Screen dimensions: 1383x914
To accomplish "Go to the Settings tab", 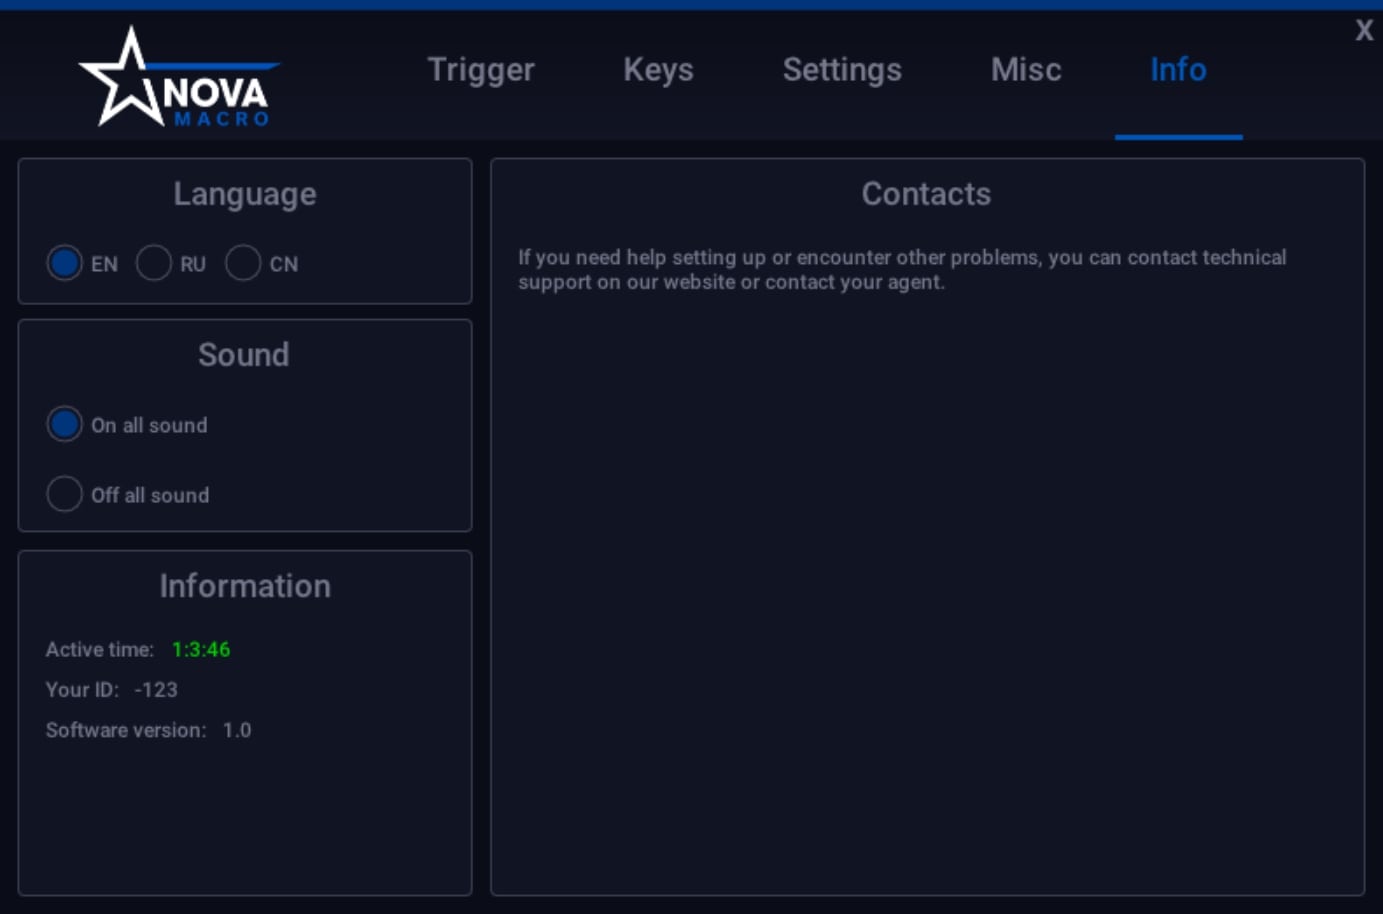I will coord(842,70).
